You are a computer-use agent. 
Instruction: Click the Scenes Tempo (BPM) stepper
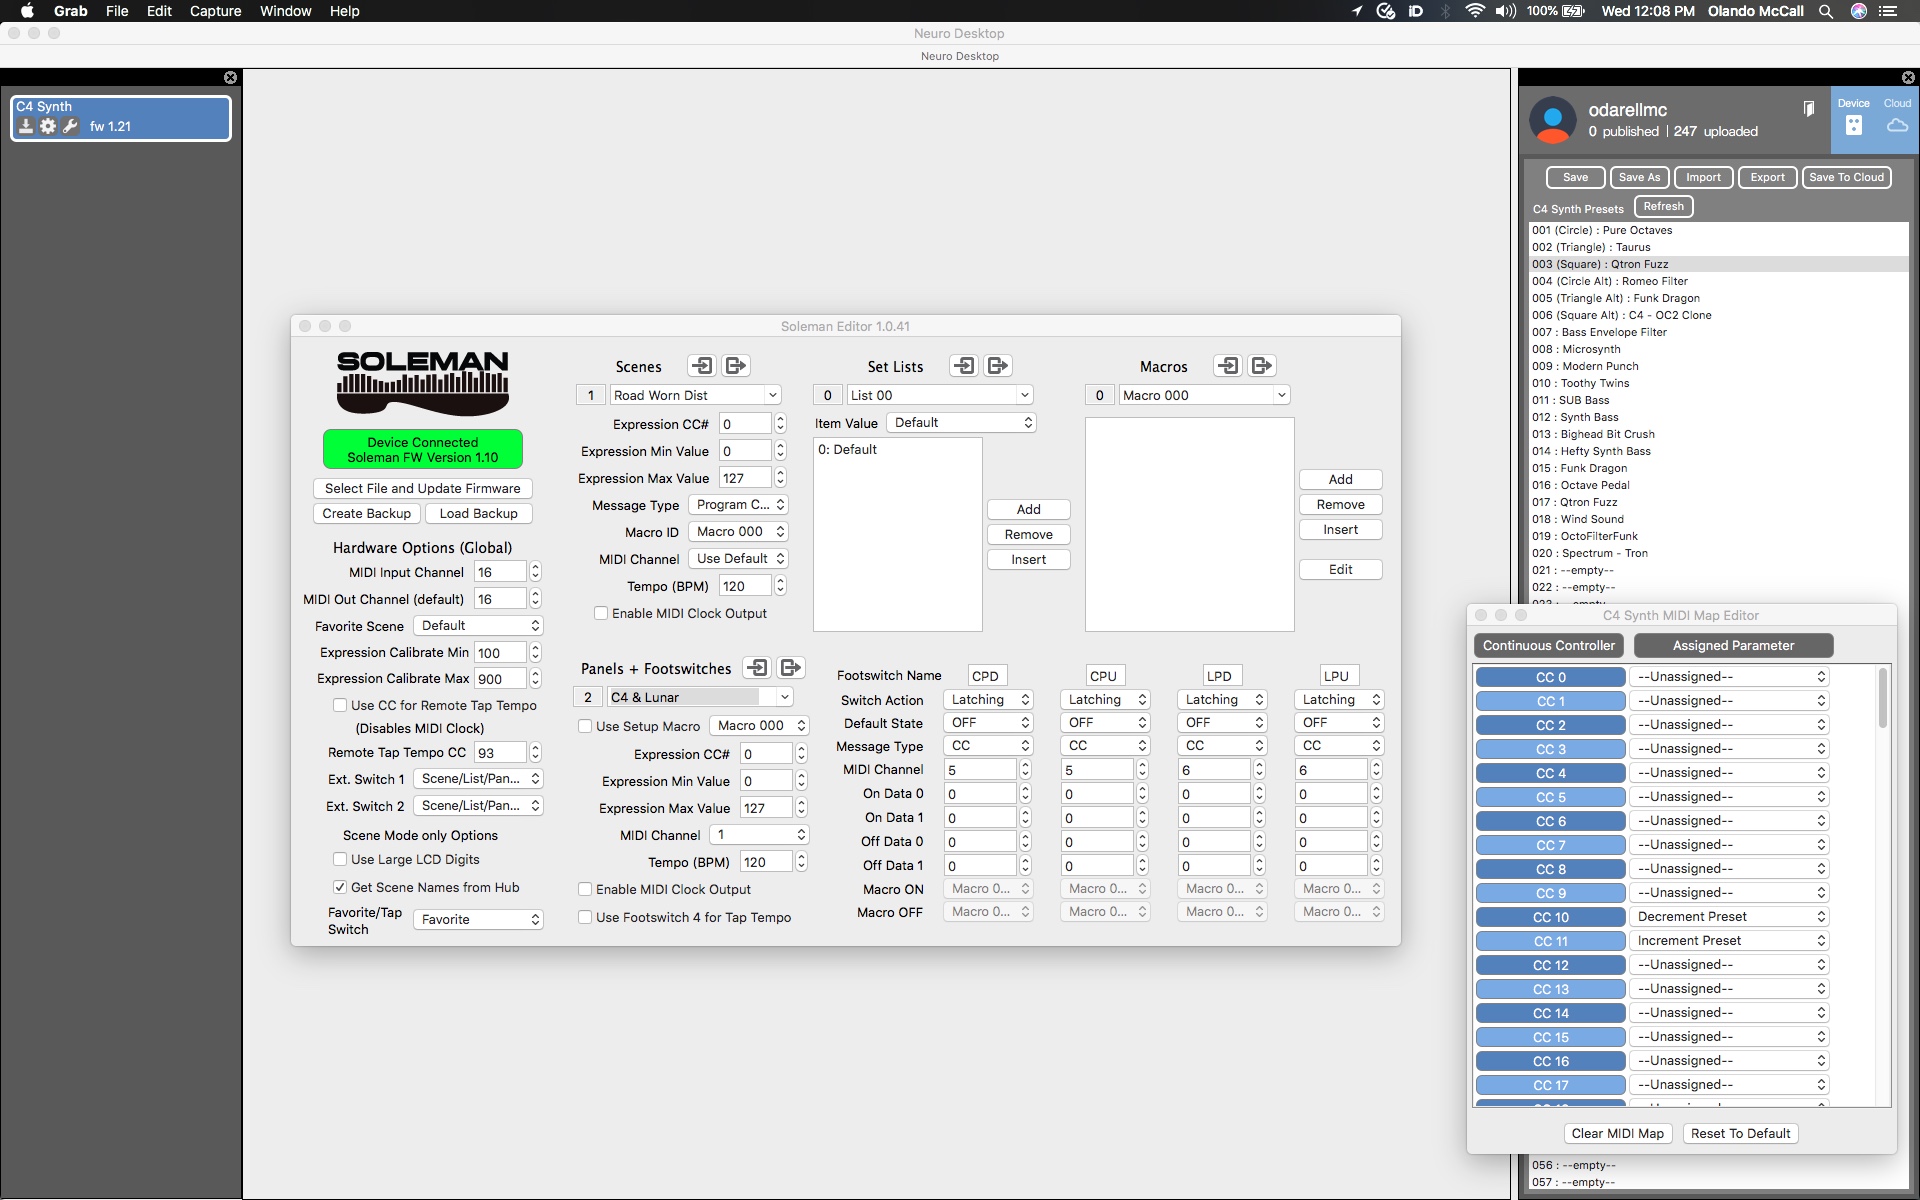(x=780, y=586)
